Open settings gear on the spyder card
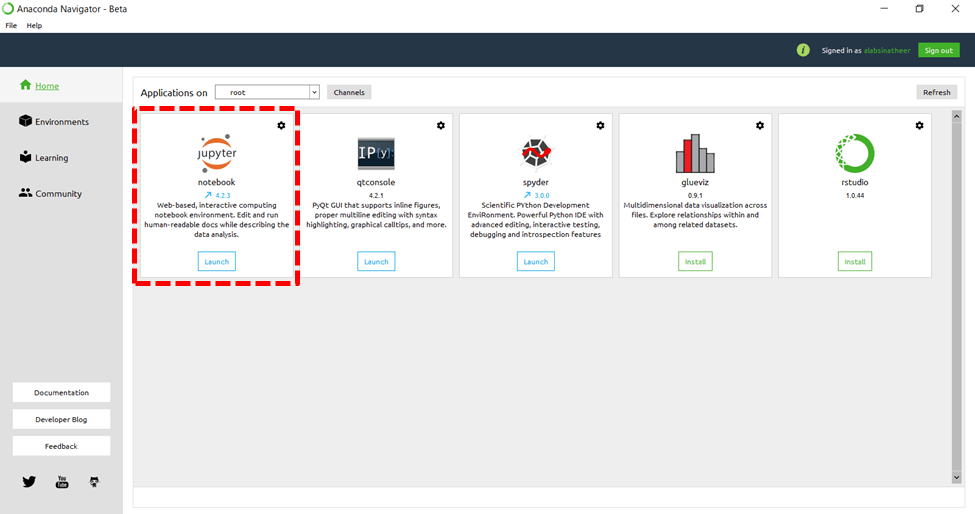This screenshot has width=975, height=514. tap(600, 126)
